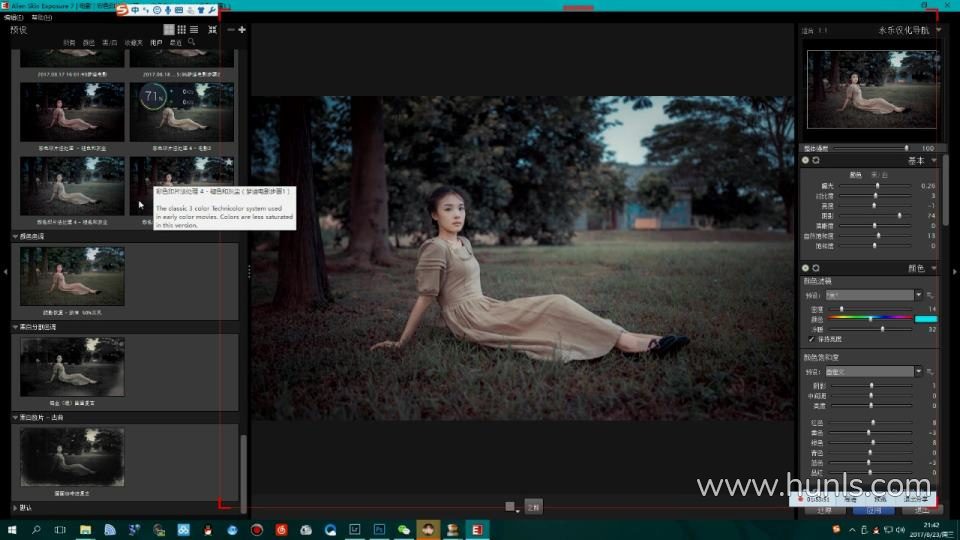Click the blue 应用 apply button
Viewport: 960px width, 540px height.
(x=874, y=510)
